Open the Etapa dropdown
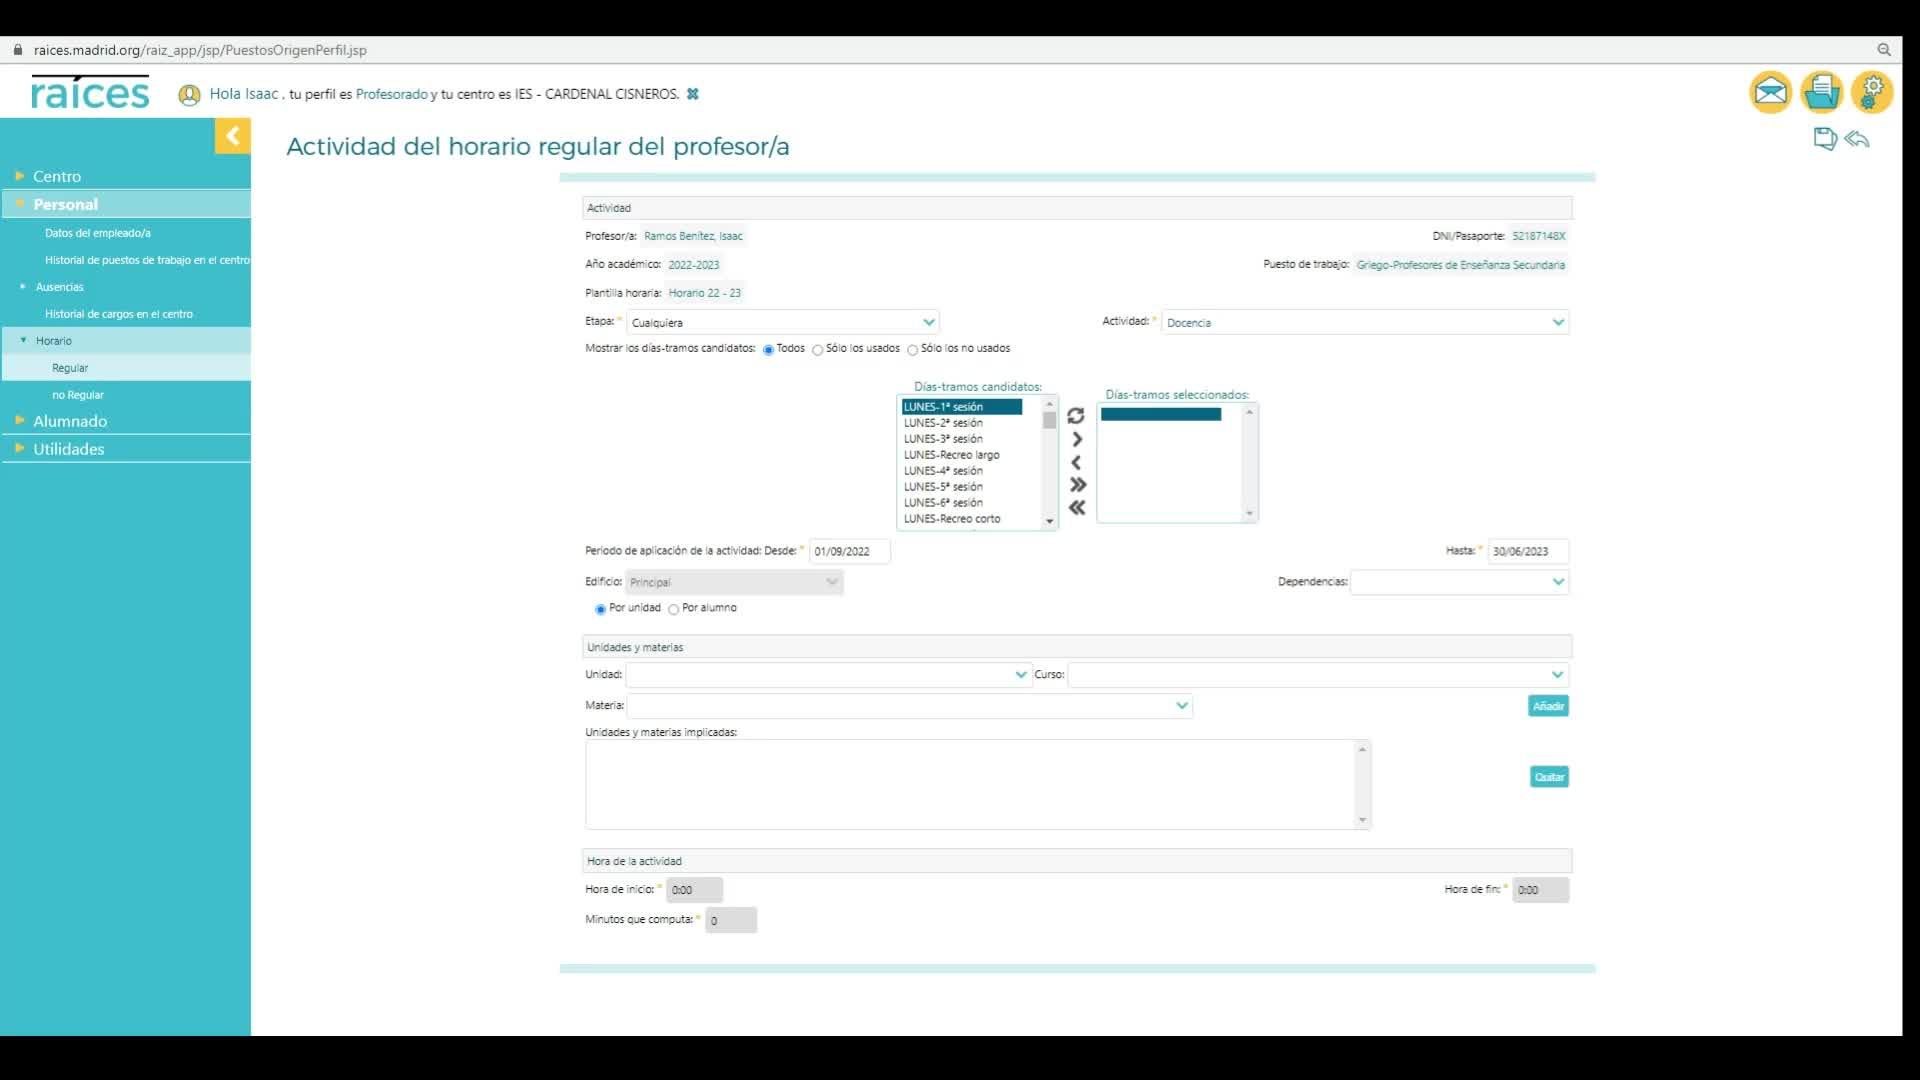The image size is (1920, 1080). (x=782, y=322)
